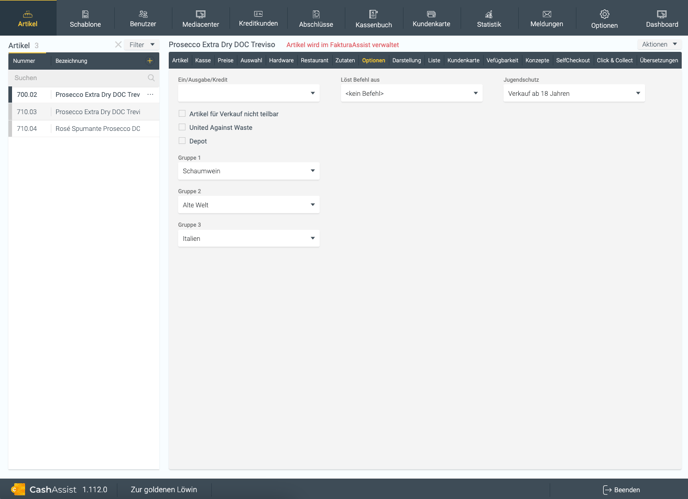
Task: Open the Schablone module
Action: click(85, 18)
